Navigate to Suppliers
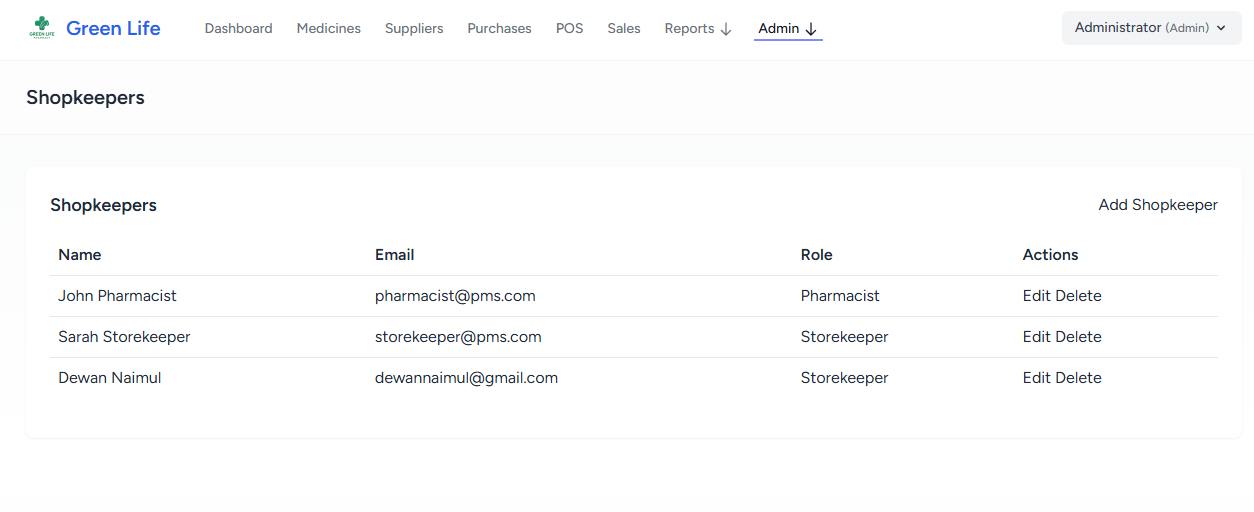 414,29
